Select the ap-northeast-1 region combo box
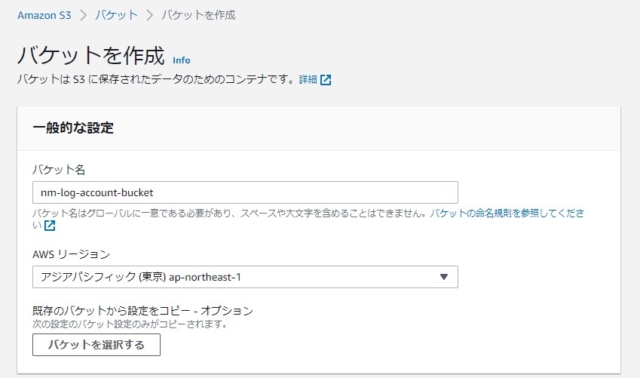The width and height of the screenshot is (640, 378). (x=245, y=277)
